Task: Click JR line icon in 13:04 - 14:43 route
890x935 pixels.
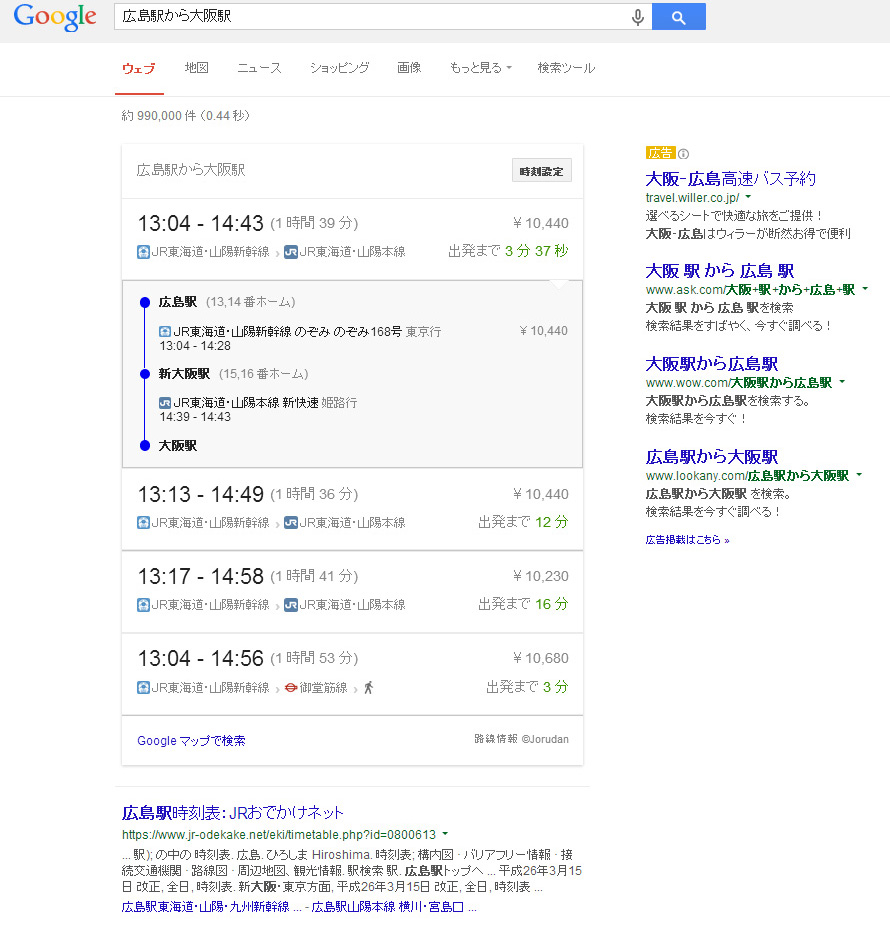Action: 291,252
